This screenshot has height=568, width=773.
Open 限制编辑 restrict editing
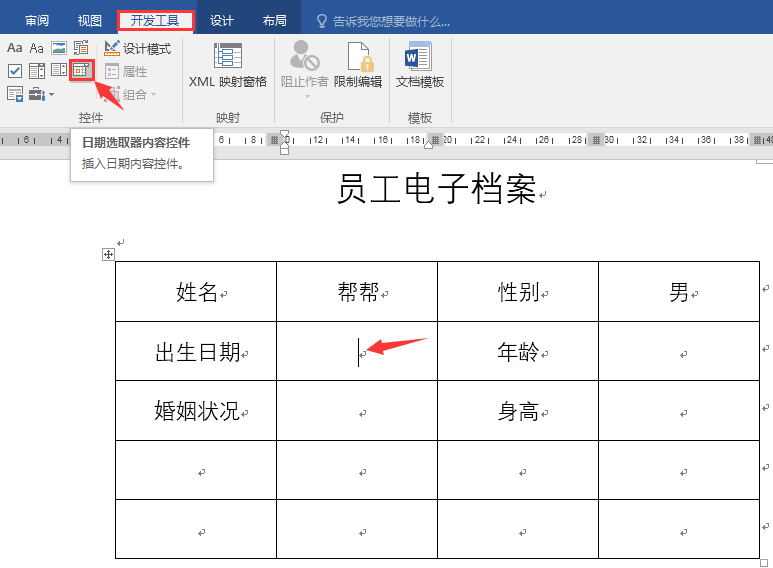(x=358, y=66)
